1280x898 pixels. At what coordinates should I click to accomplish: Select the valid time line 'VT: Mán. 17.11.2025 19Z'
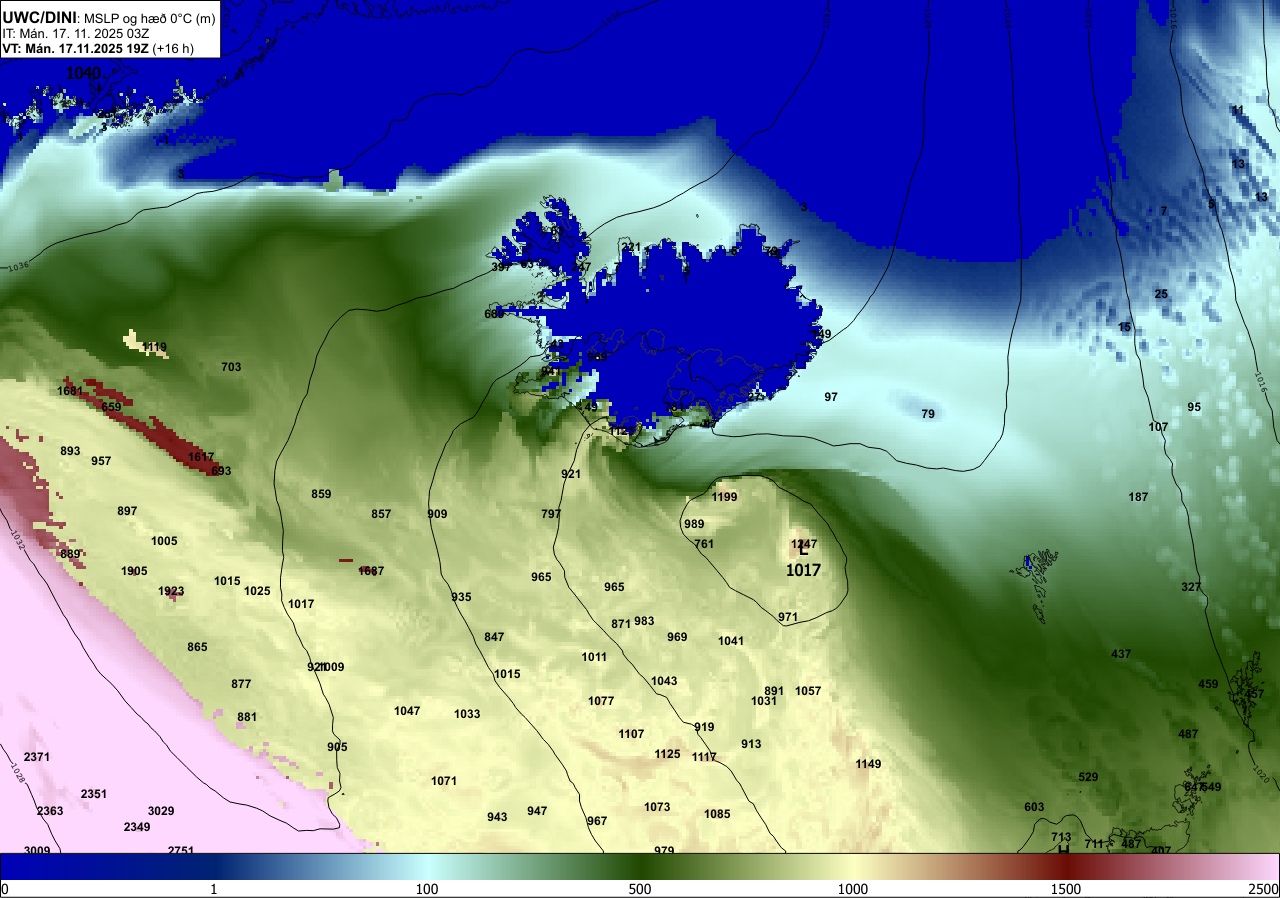(x=75, y=48)
